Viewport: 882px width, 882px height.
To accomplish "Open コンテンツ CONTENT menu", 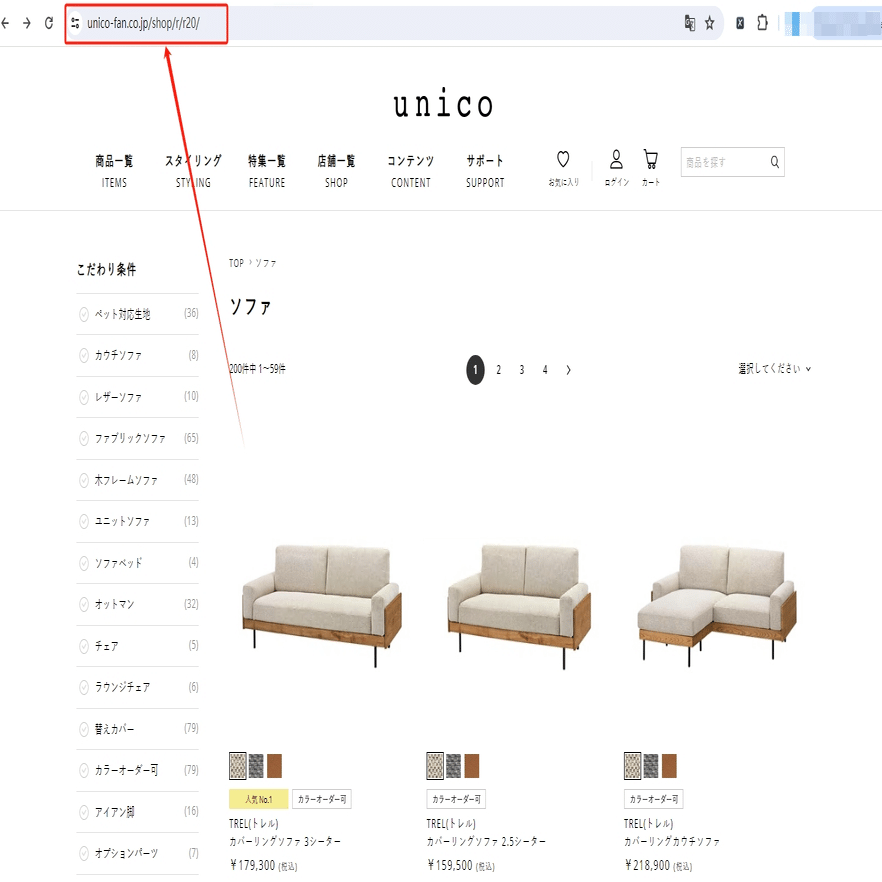I will tap(411, 171).
